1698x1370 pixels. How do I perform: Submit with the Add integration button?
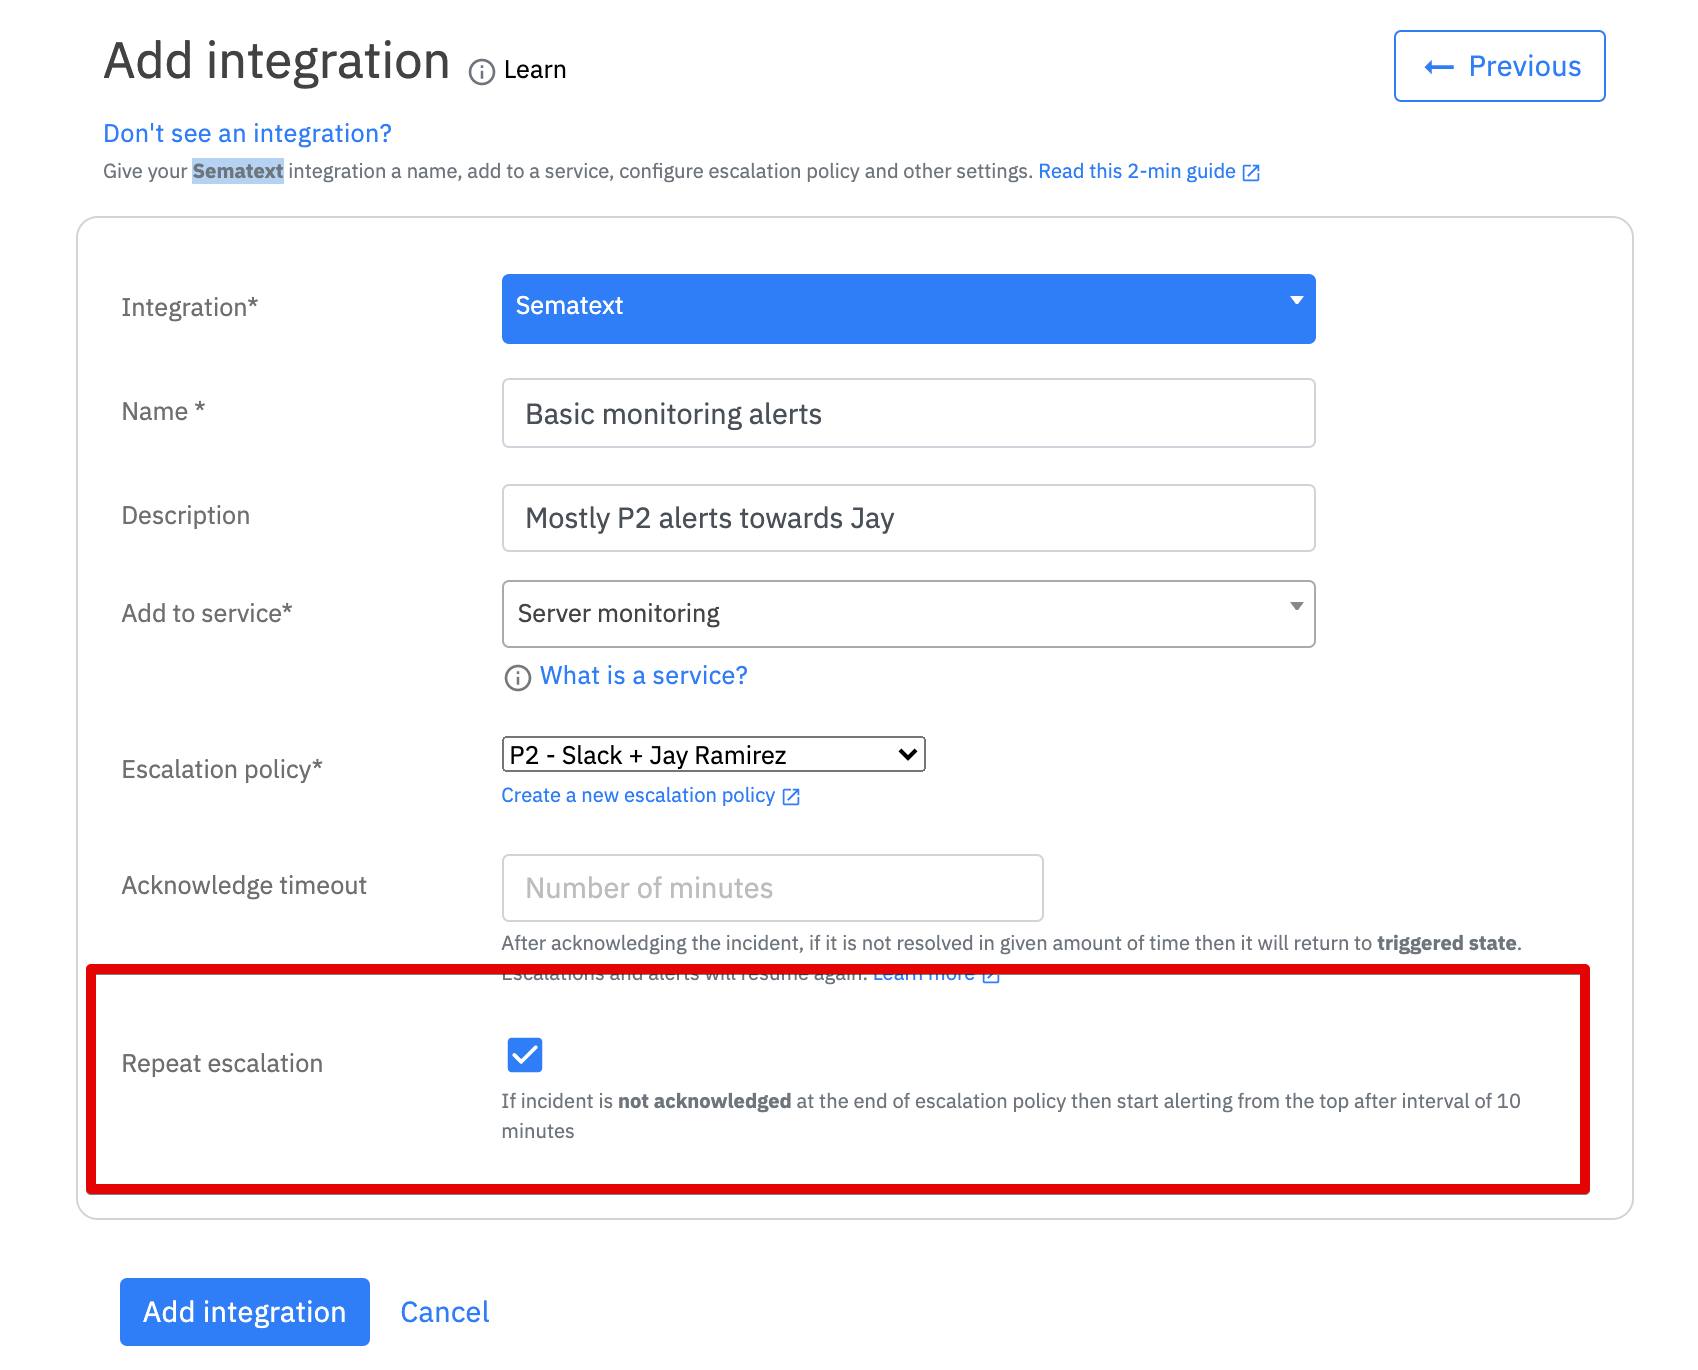point(245,1312)
